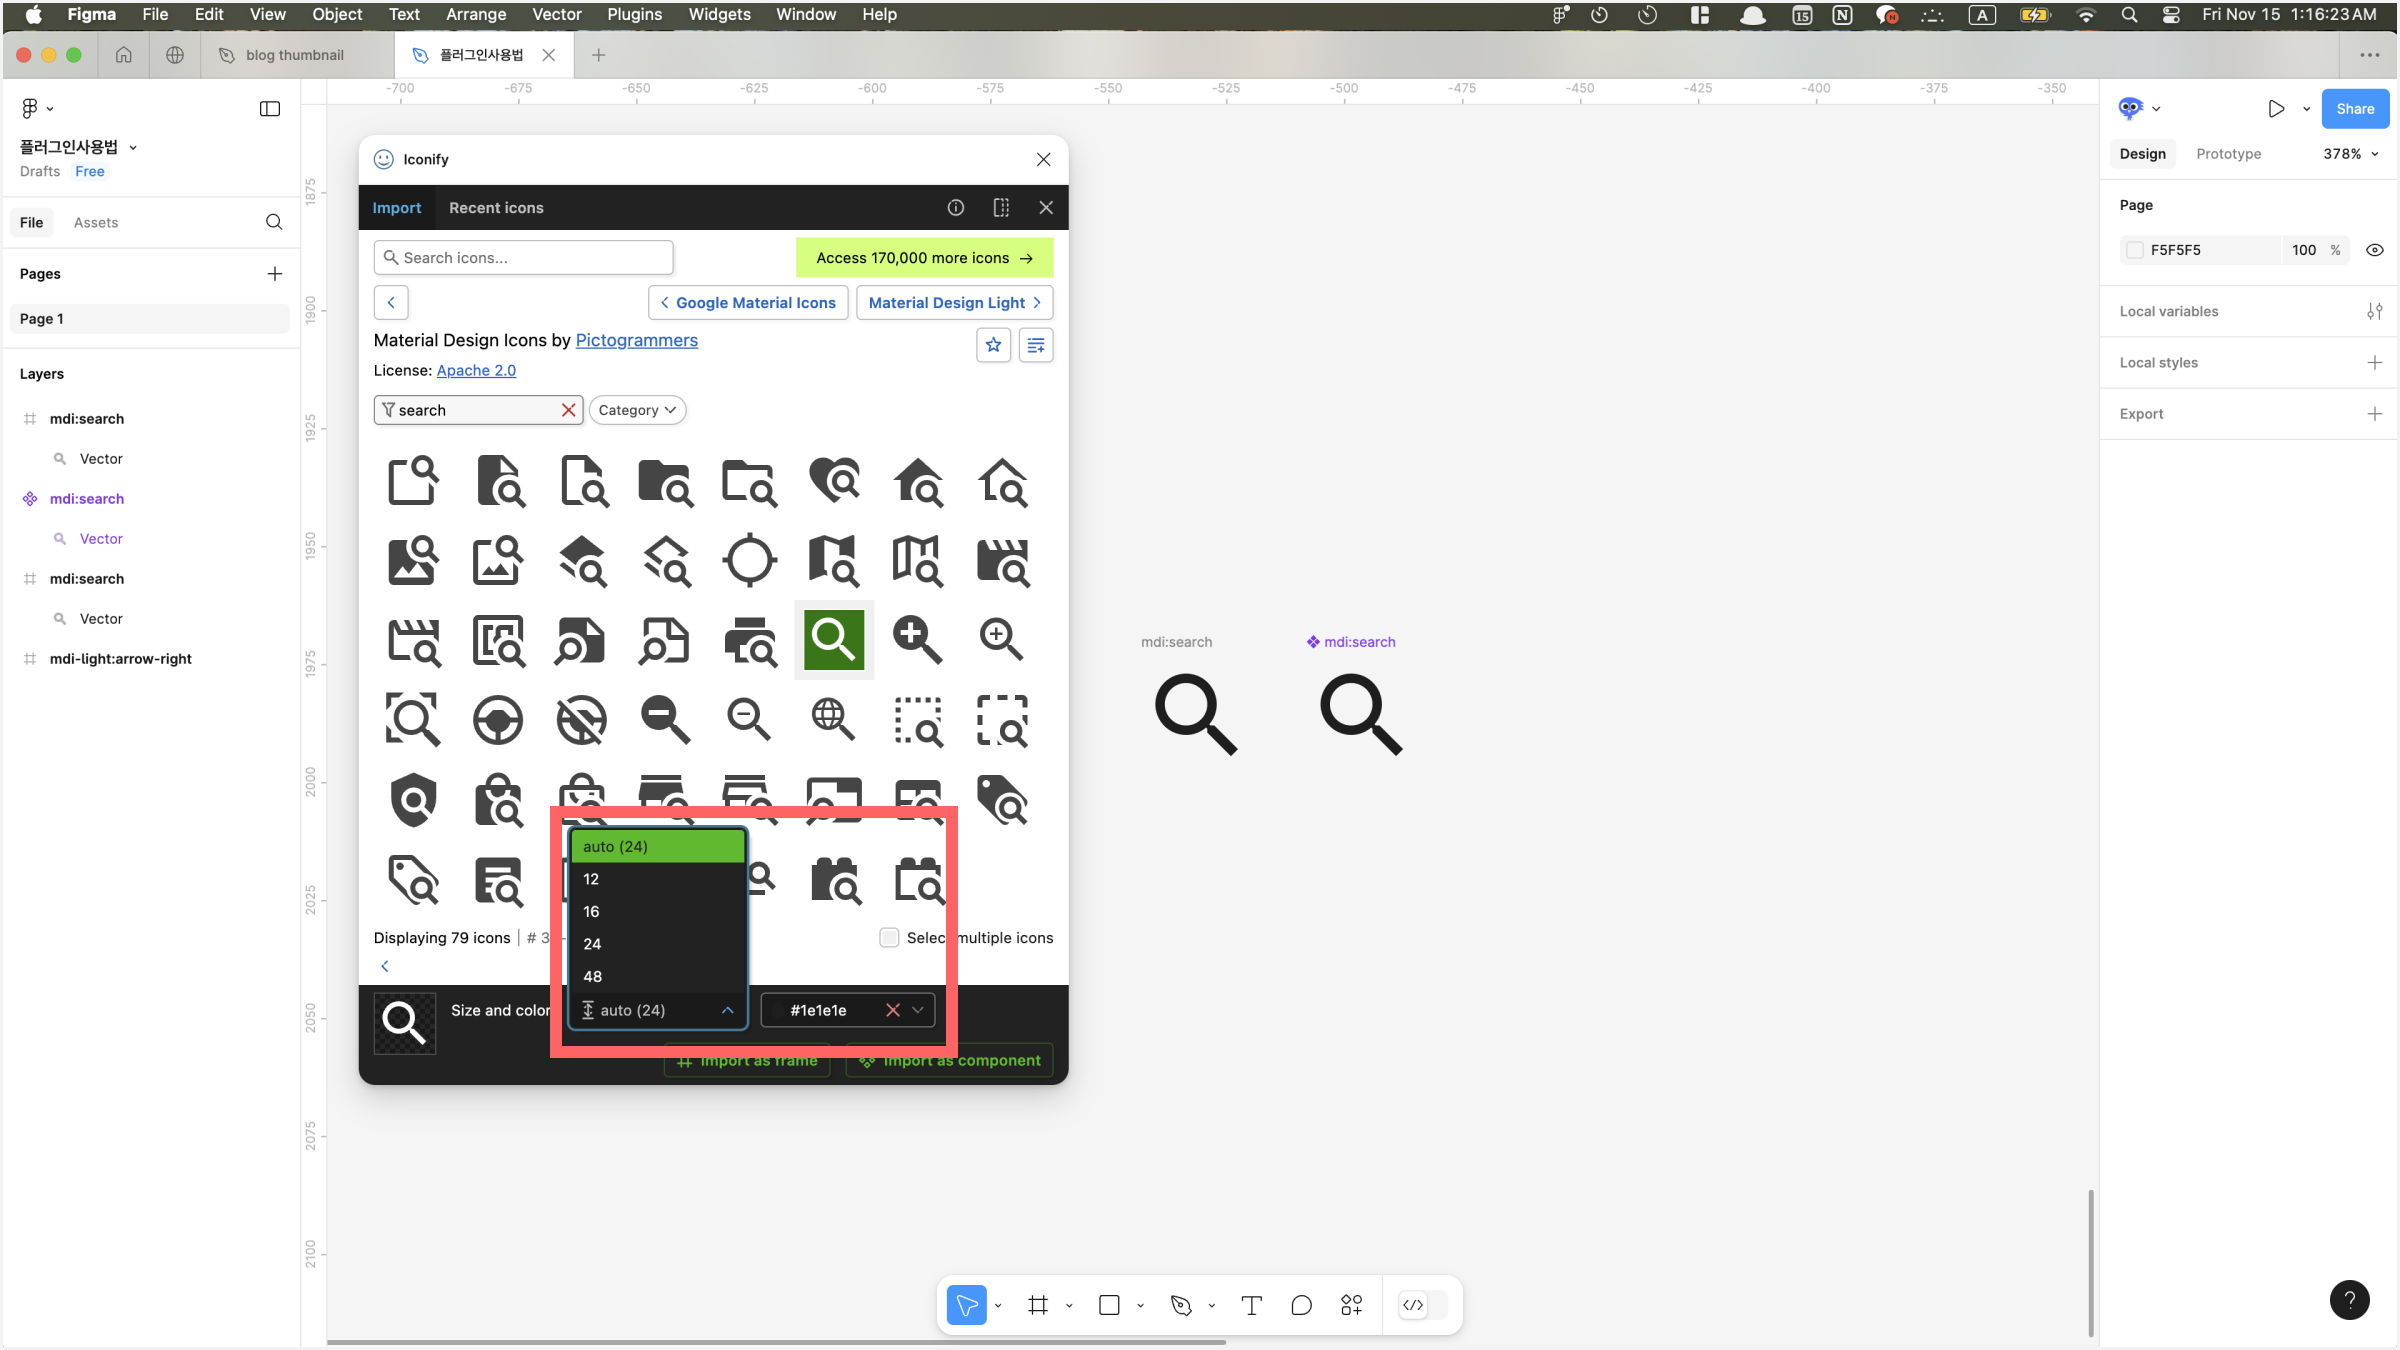Select the folder search filled icon
2400x1350 pixels.
click(665, 481)
